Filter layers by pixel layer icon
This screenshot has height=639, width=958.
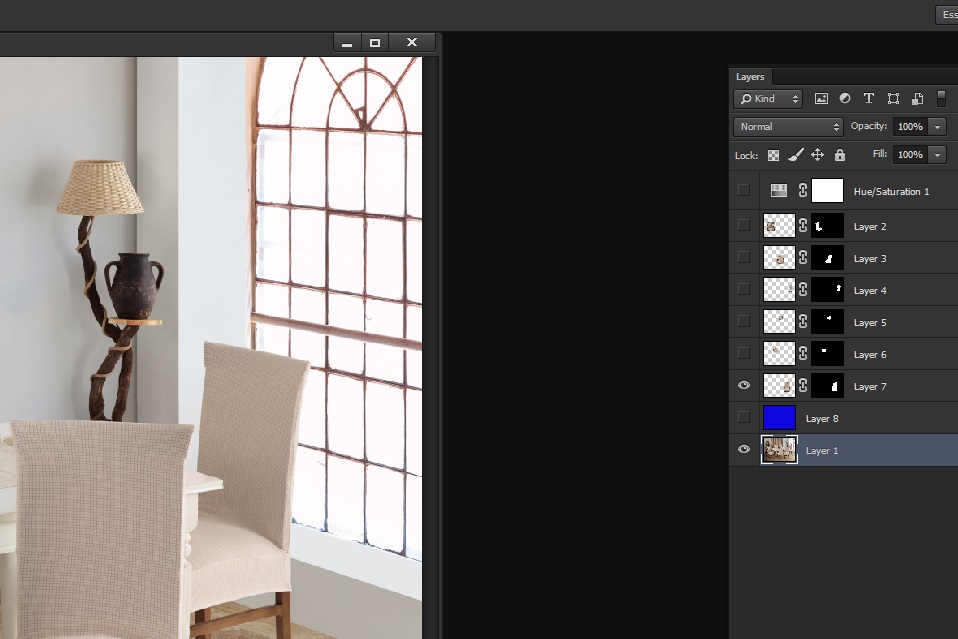pos(821,98)
